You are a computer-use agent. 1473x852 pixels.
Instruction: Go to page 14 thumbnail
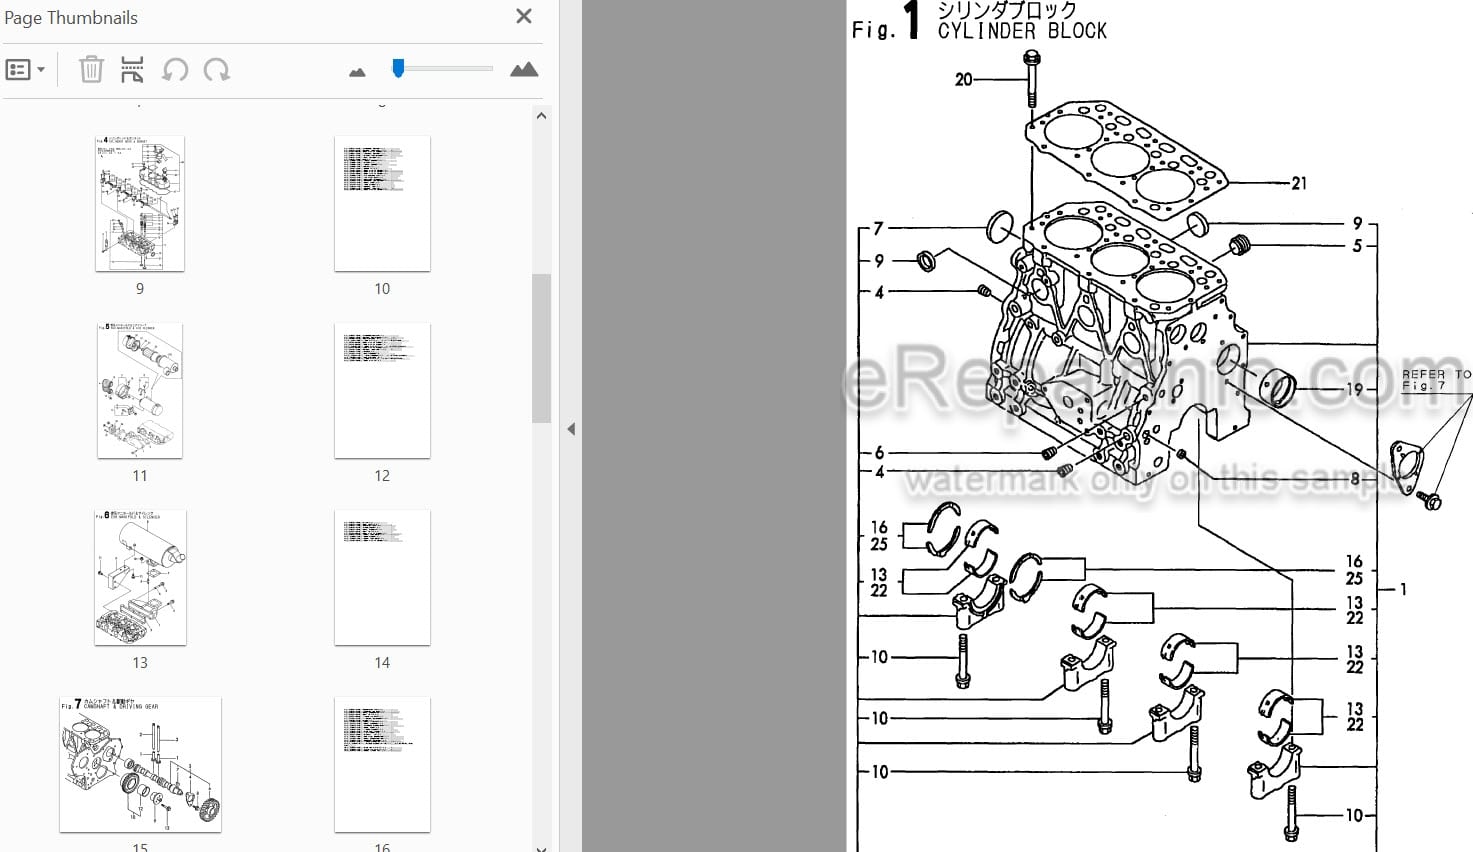point(382,577)
